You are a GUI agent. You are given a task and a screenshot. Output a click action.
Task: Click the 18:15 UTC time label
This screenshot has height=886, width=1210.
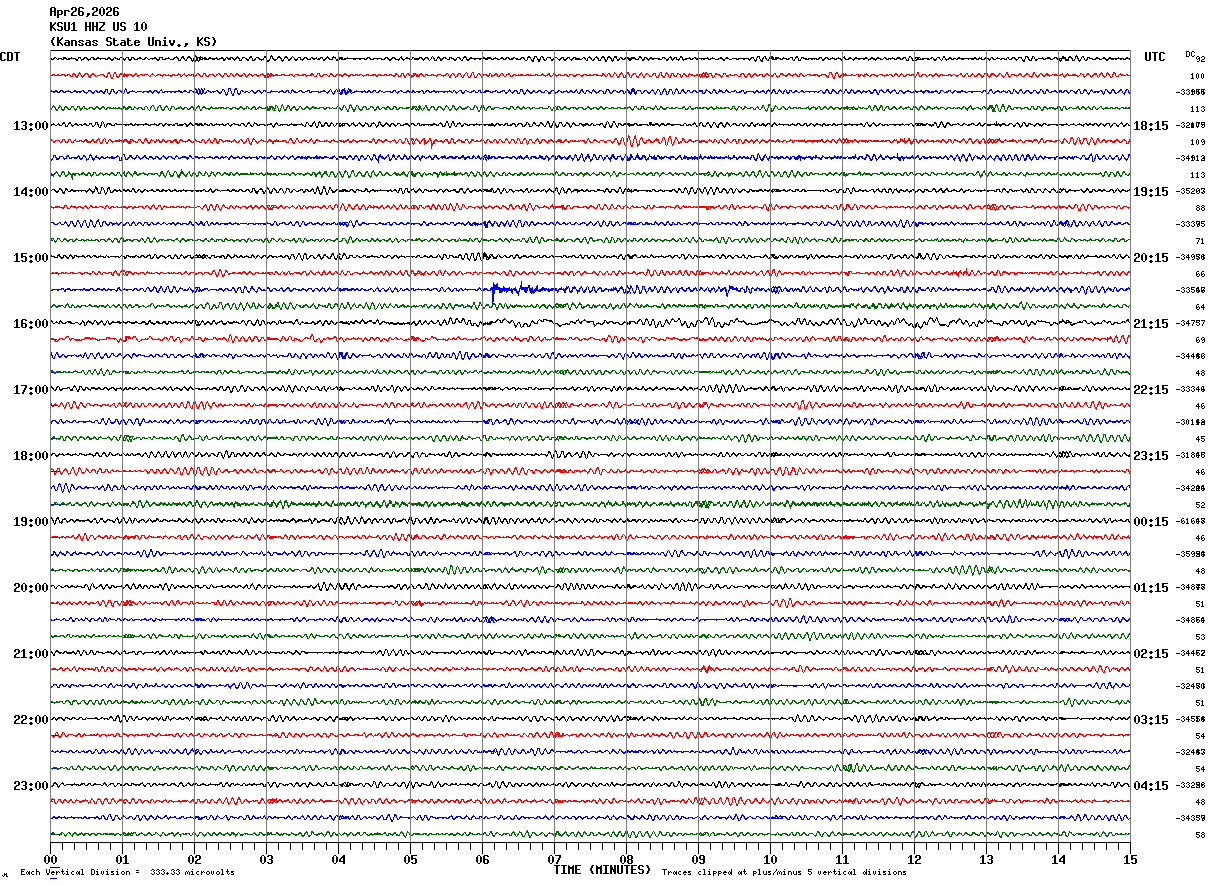[1151, 126]
